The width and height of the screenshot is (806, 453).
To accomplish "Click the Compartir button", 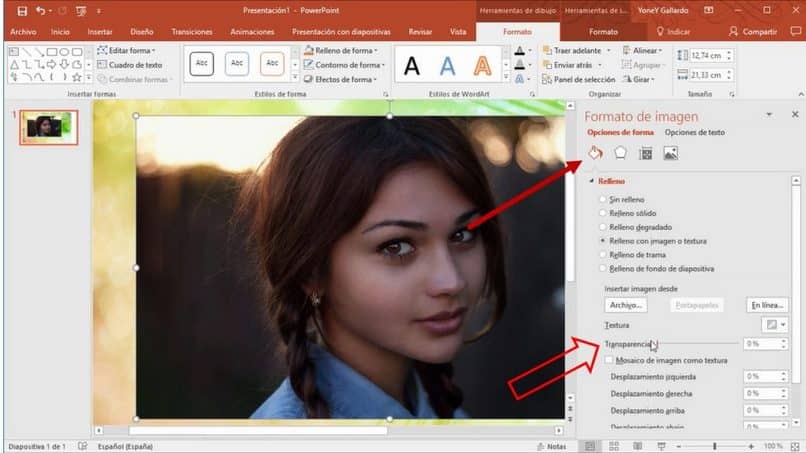I will click(753, 32).
